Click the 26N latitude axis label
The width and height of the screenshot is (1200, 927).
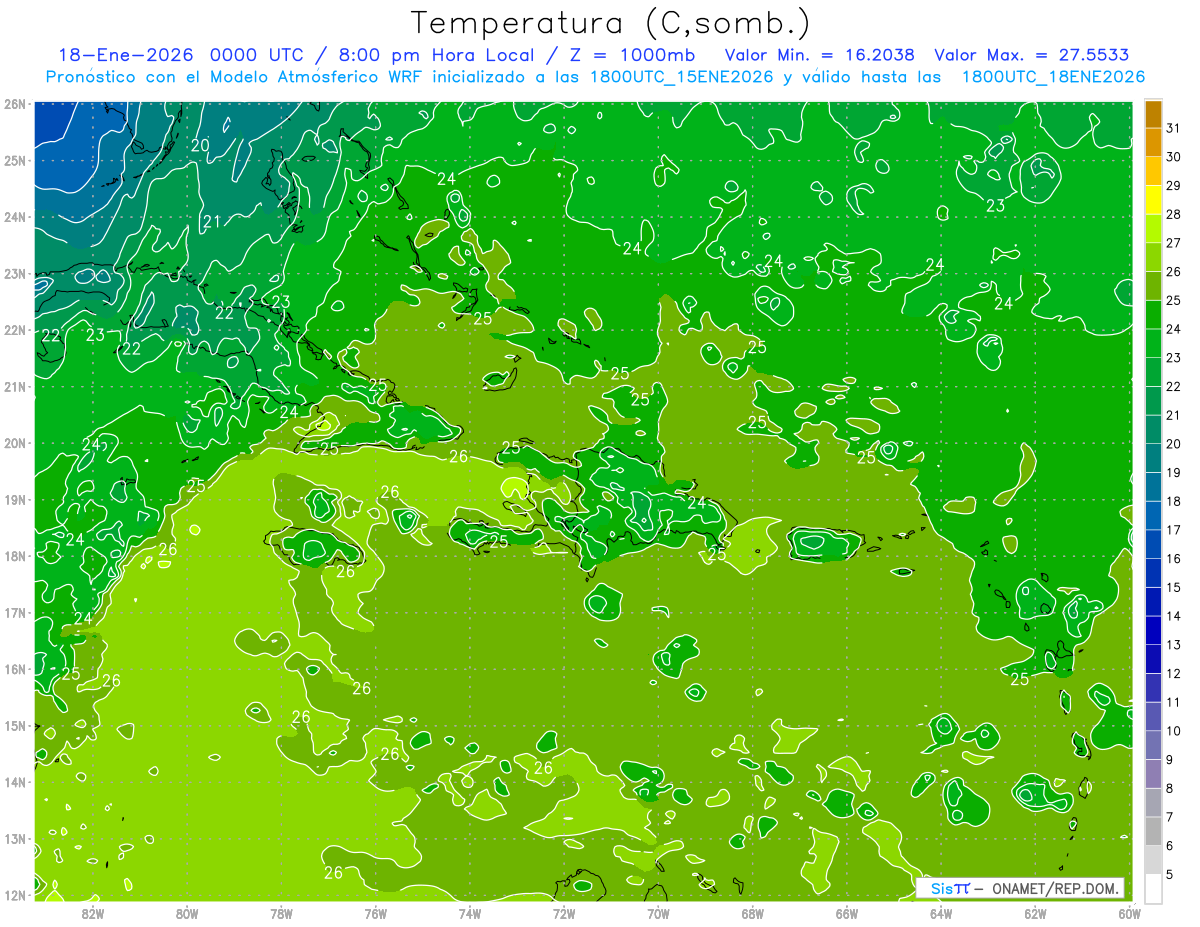click(x=14, y=104)
